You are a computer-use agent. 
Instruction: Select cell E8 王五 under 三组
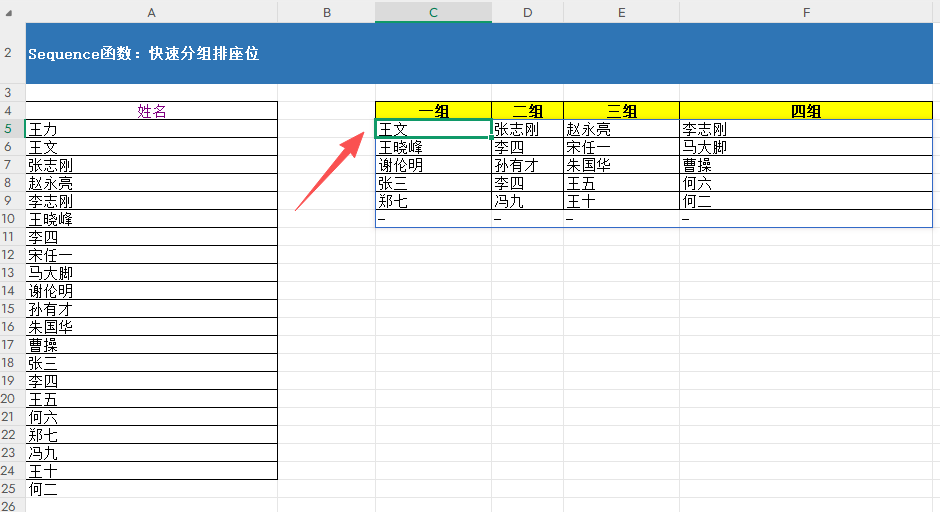pyautogui.click(x=622, y=183)
